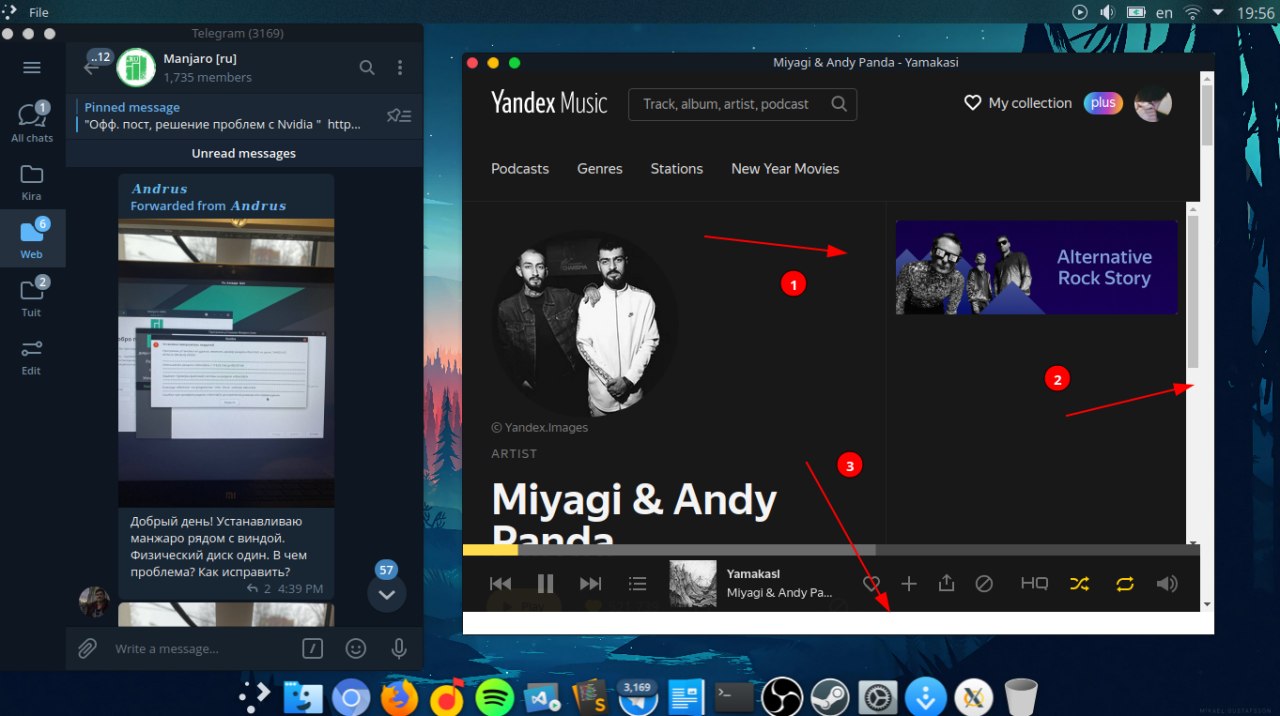The height and width of the screenshot is (716, 1280).
Task: Expand the hidden tray icons arrow
Action: [x=1218, y=12]
